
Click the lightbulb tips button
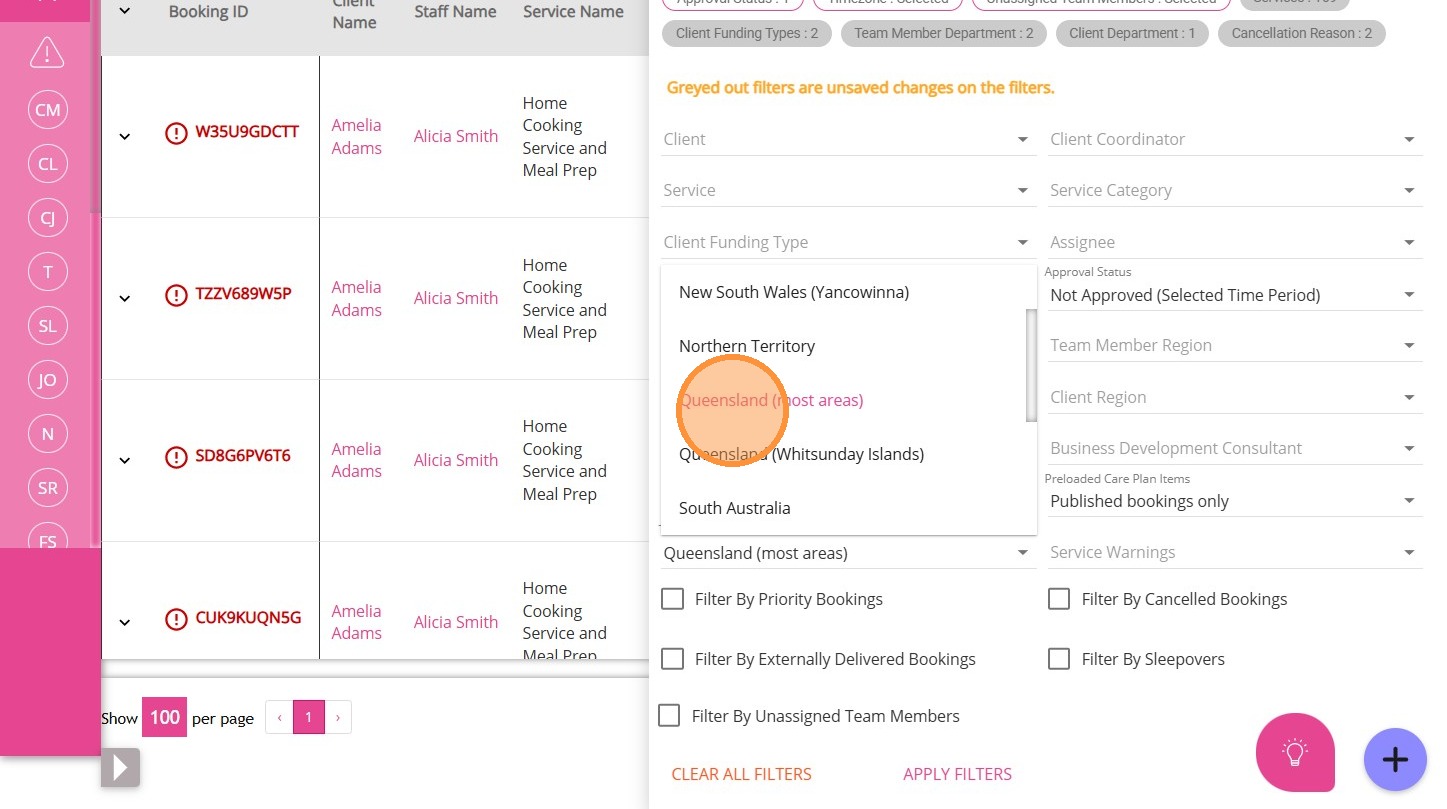[x=1295, y=752]
